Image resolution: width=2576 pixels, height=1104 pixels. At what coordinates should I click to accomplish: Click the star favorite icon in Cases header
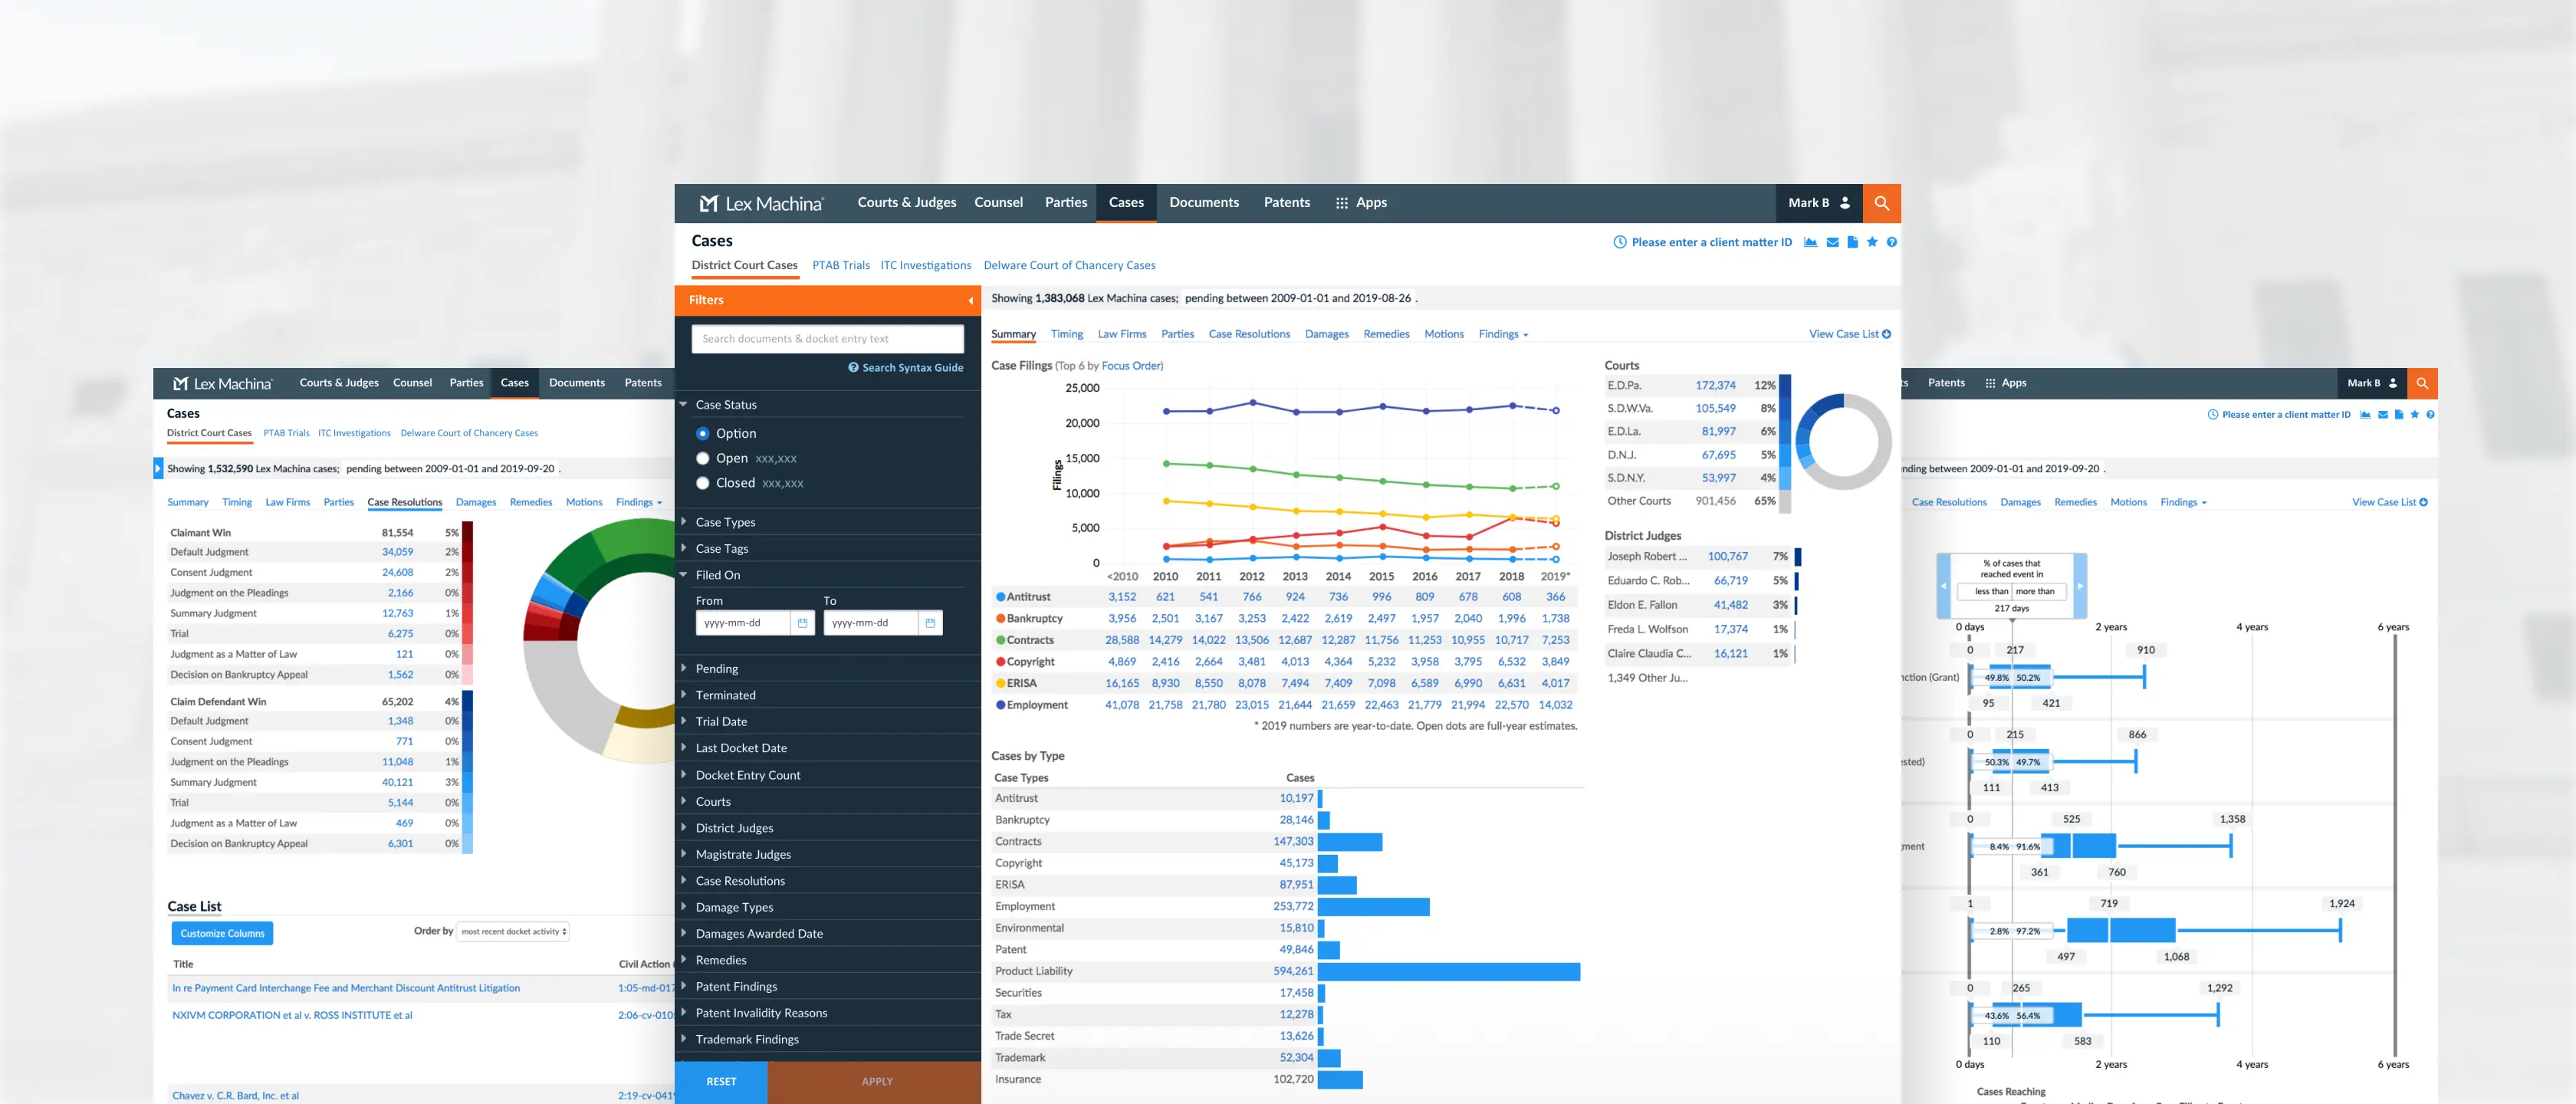coord(1872,242)
